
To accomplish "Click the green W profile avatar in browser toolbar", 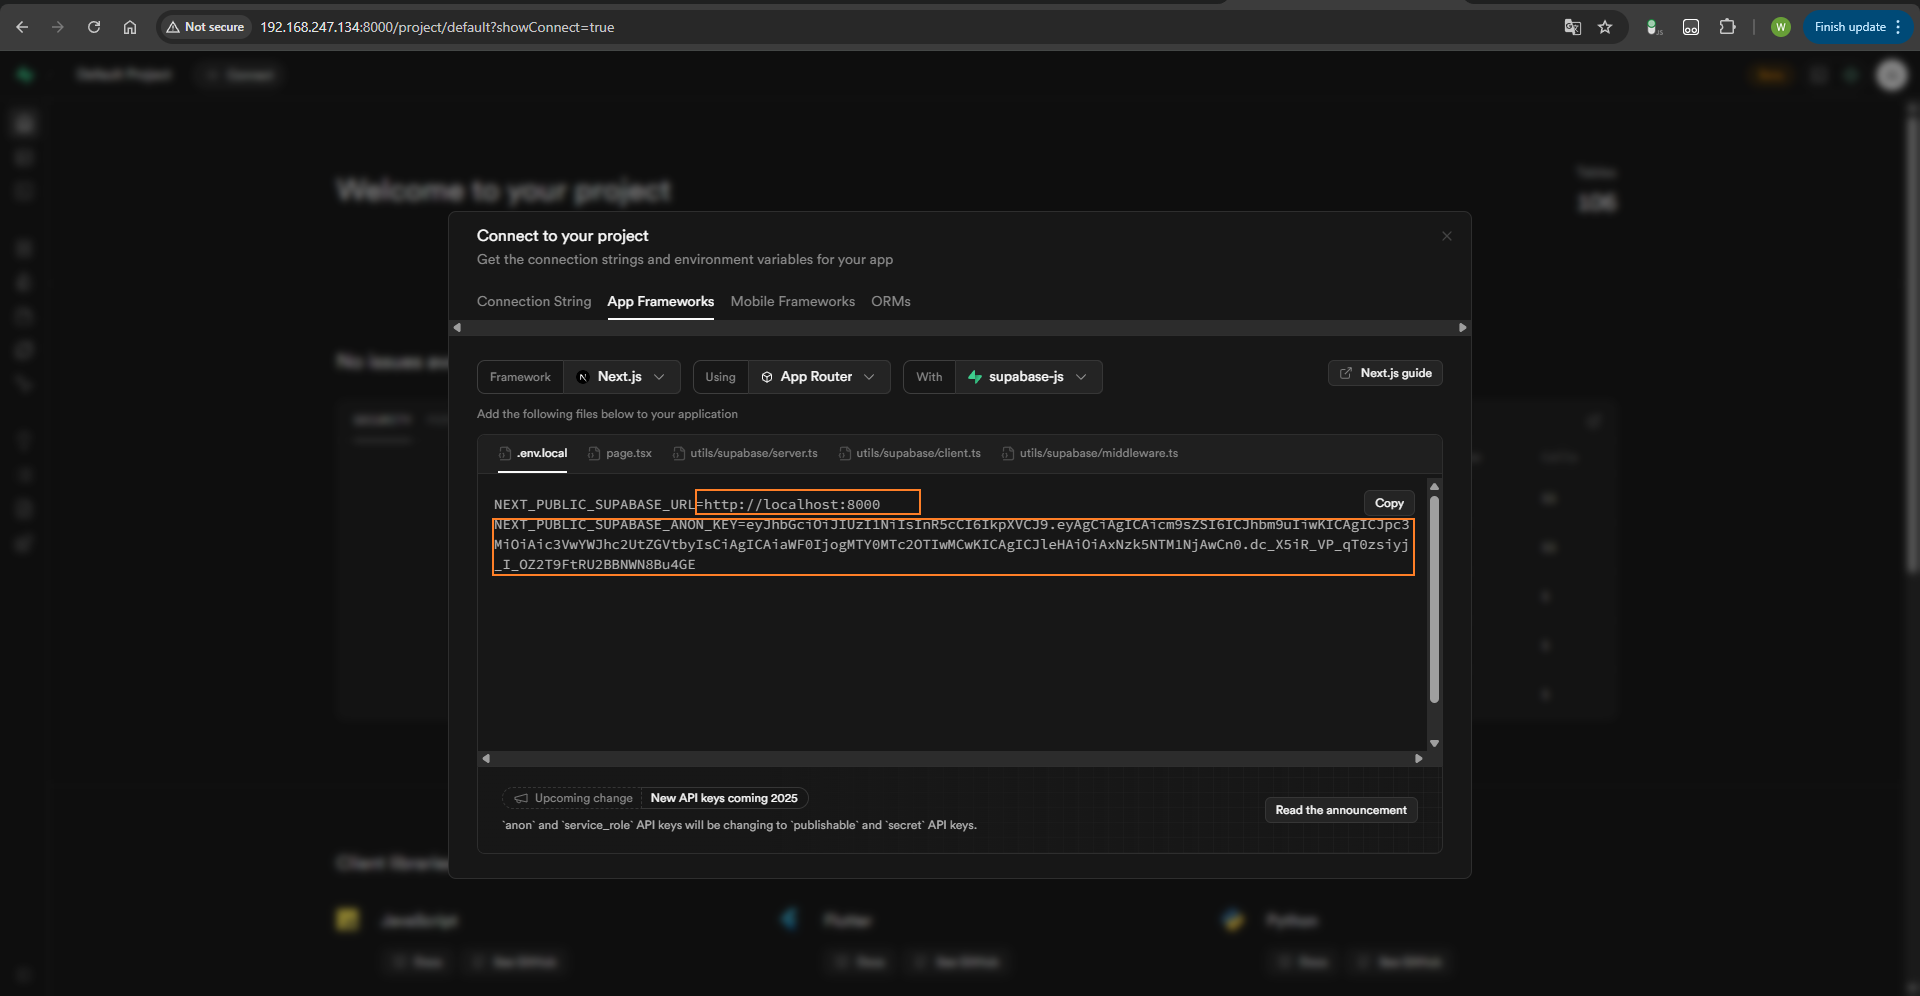I will [1781, 27].
